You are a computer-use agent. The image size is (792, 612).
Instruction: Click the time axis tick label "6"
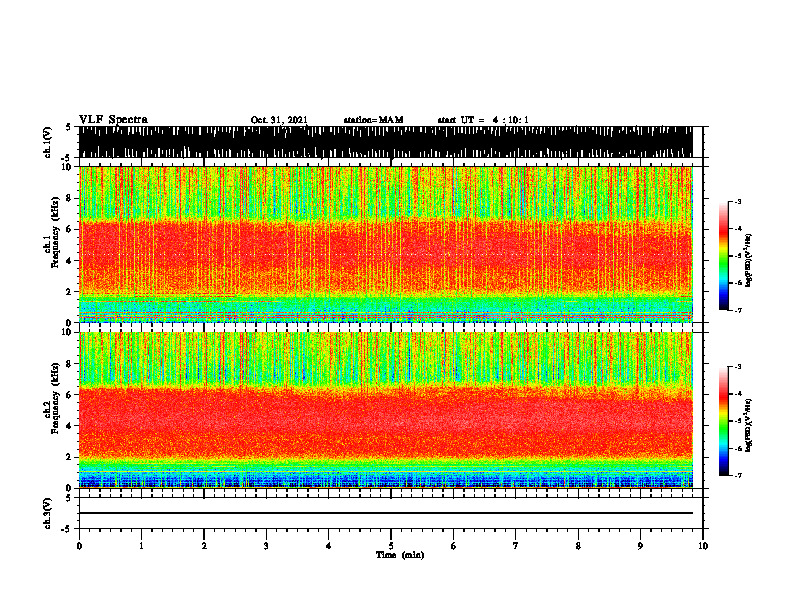click(454, 546)
